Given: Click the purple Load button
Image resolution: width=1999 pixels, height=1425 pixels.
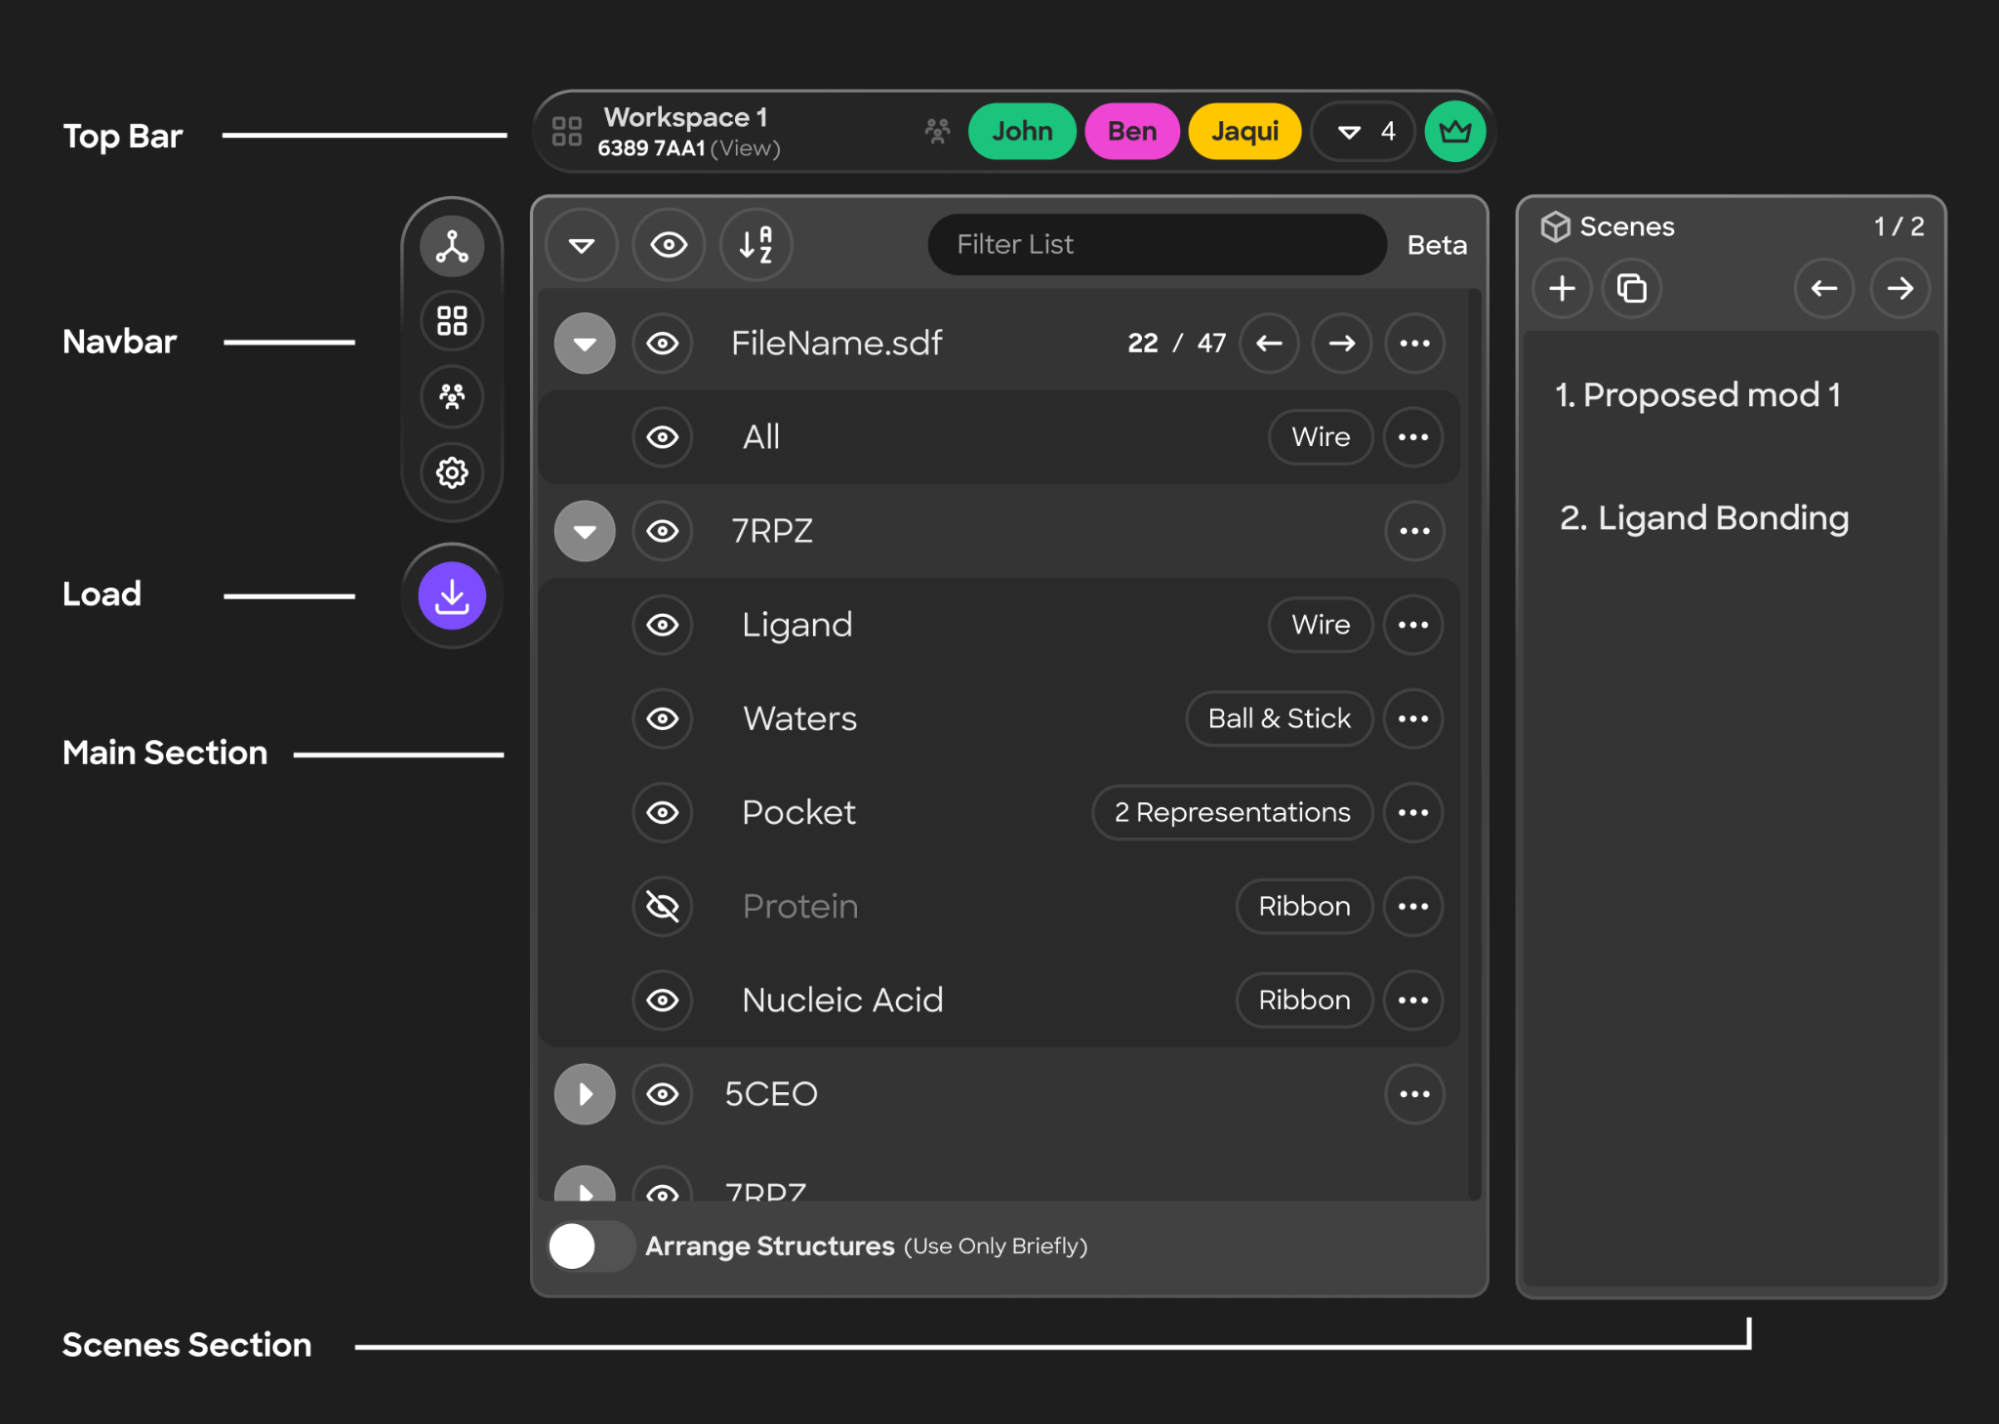Looking at the screenshot, I should pos(451,595).
